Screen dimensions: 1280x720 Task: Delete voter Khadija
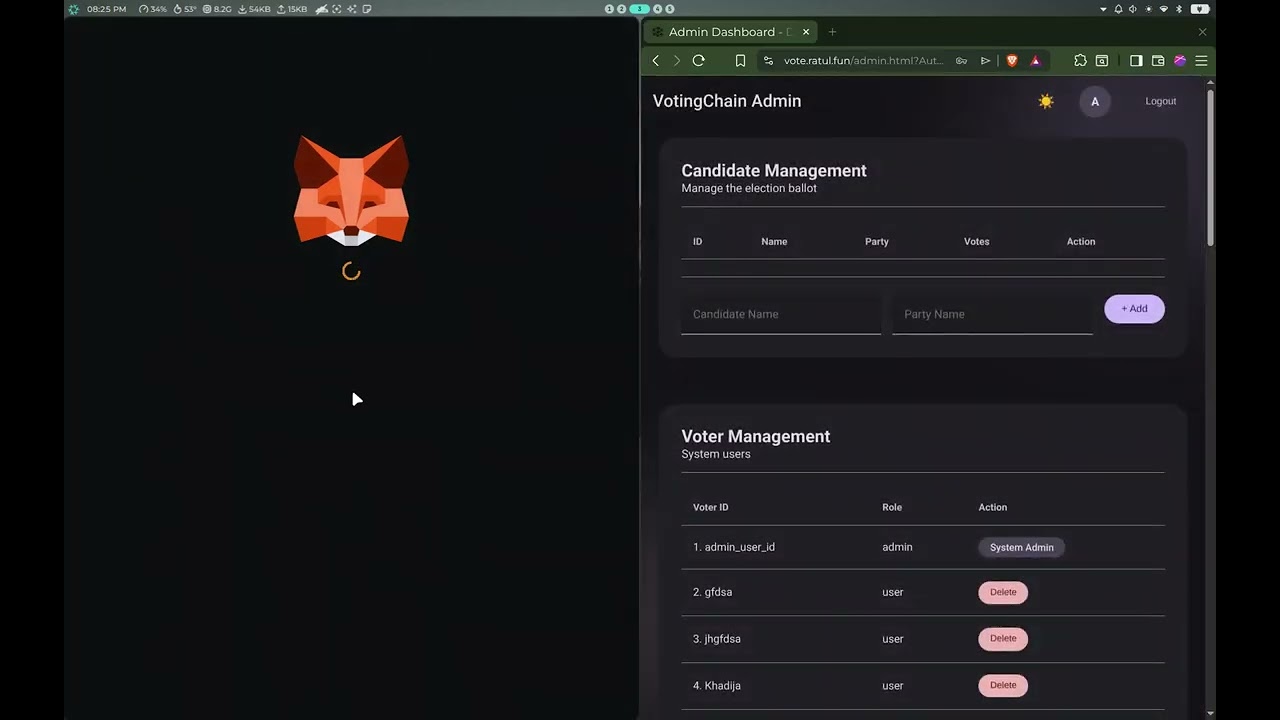tap(1003, 685)
